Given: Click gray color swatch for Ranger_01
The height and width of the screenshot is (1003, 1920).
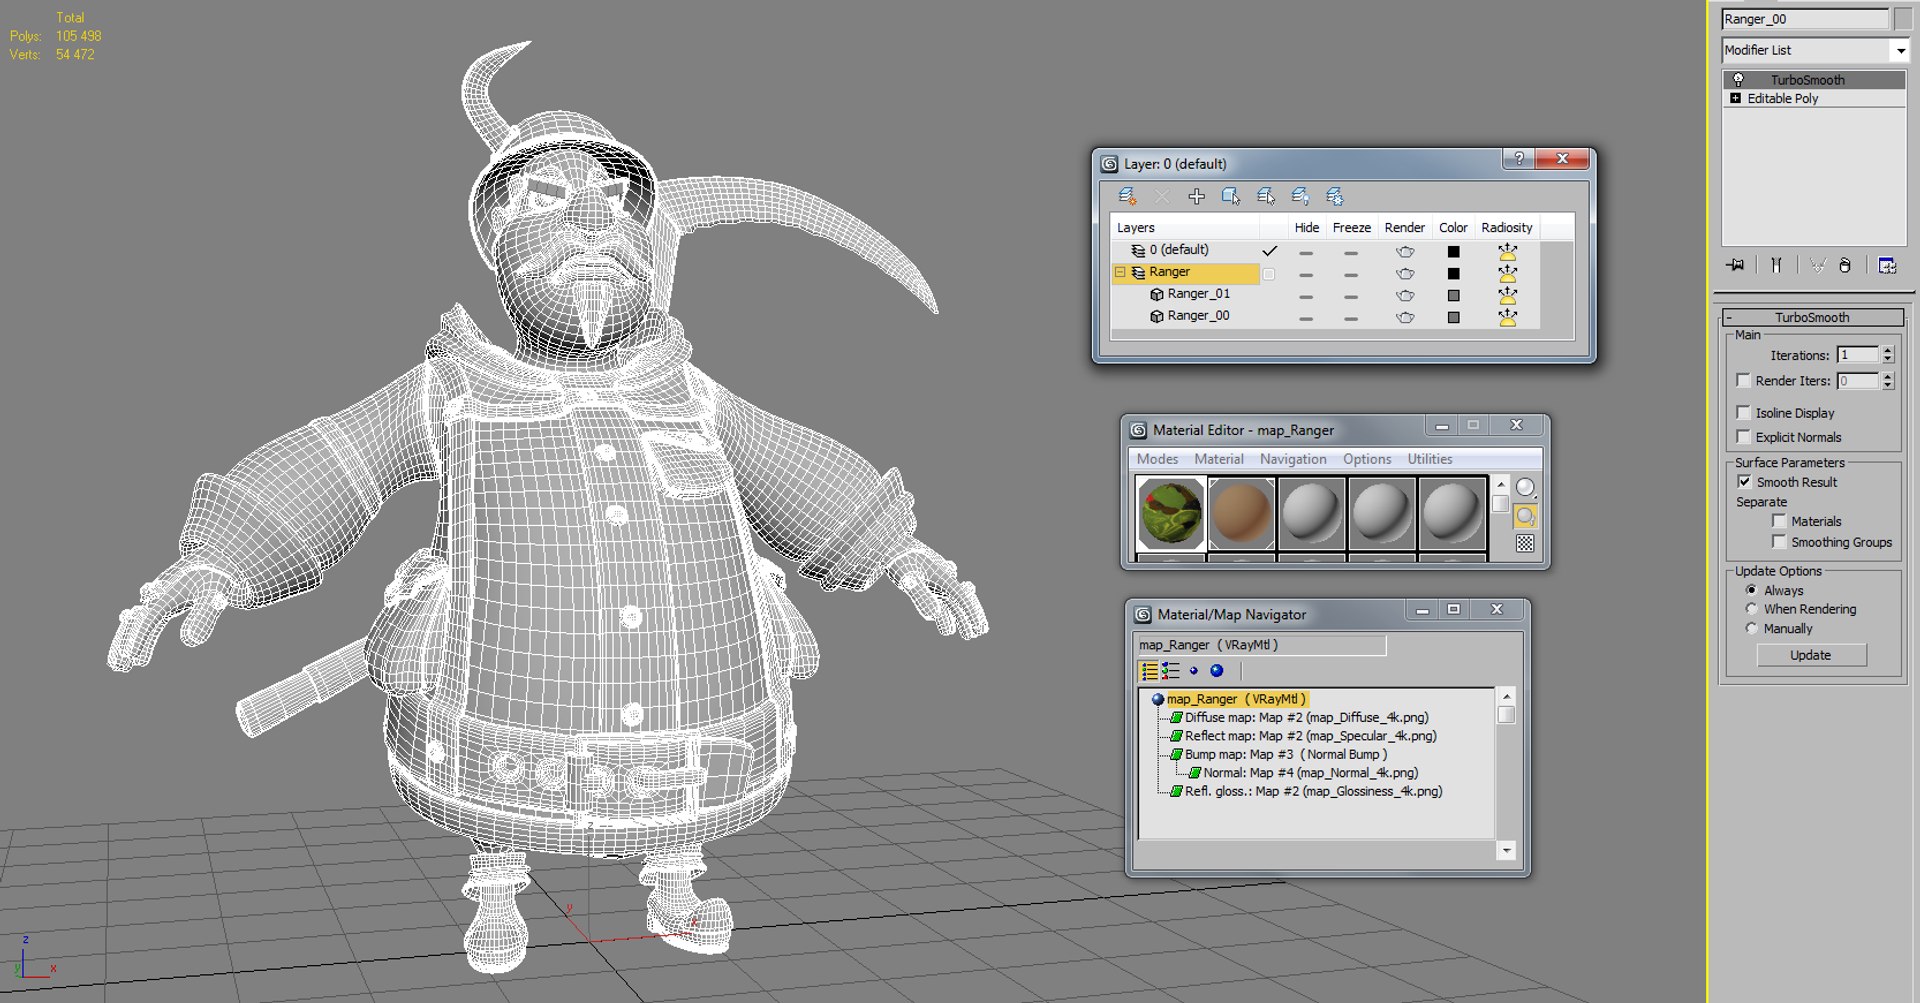Looking at the screenshot, I should (x=1453, y=295).
